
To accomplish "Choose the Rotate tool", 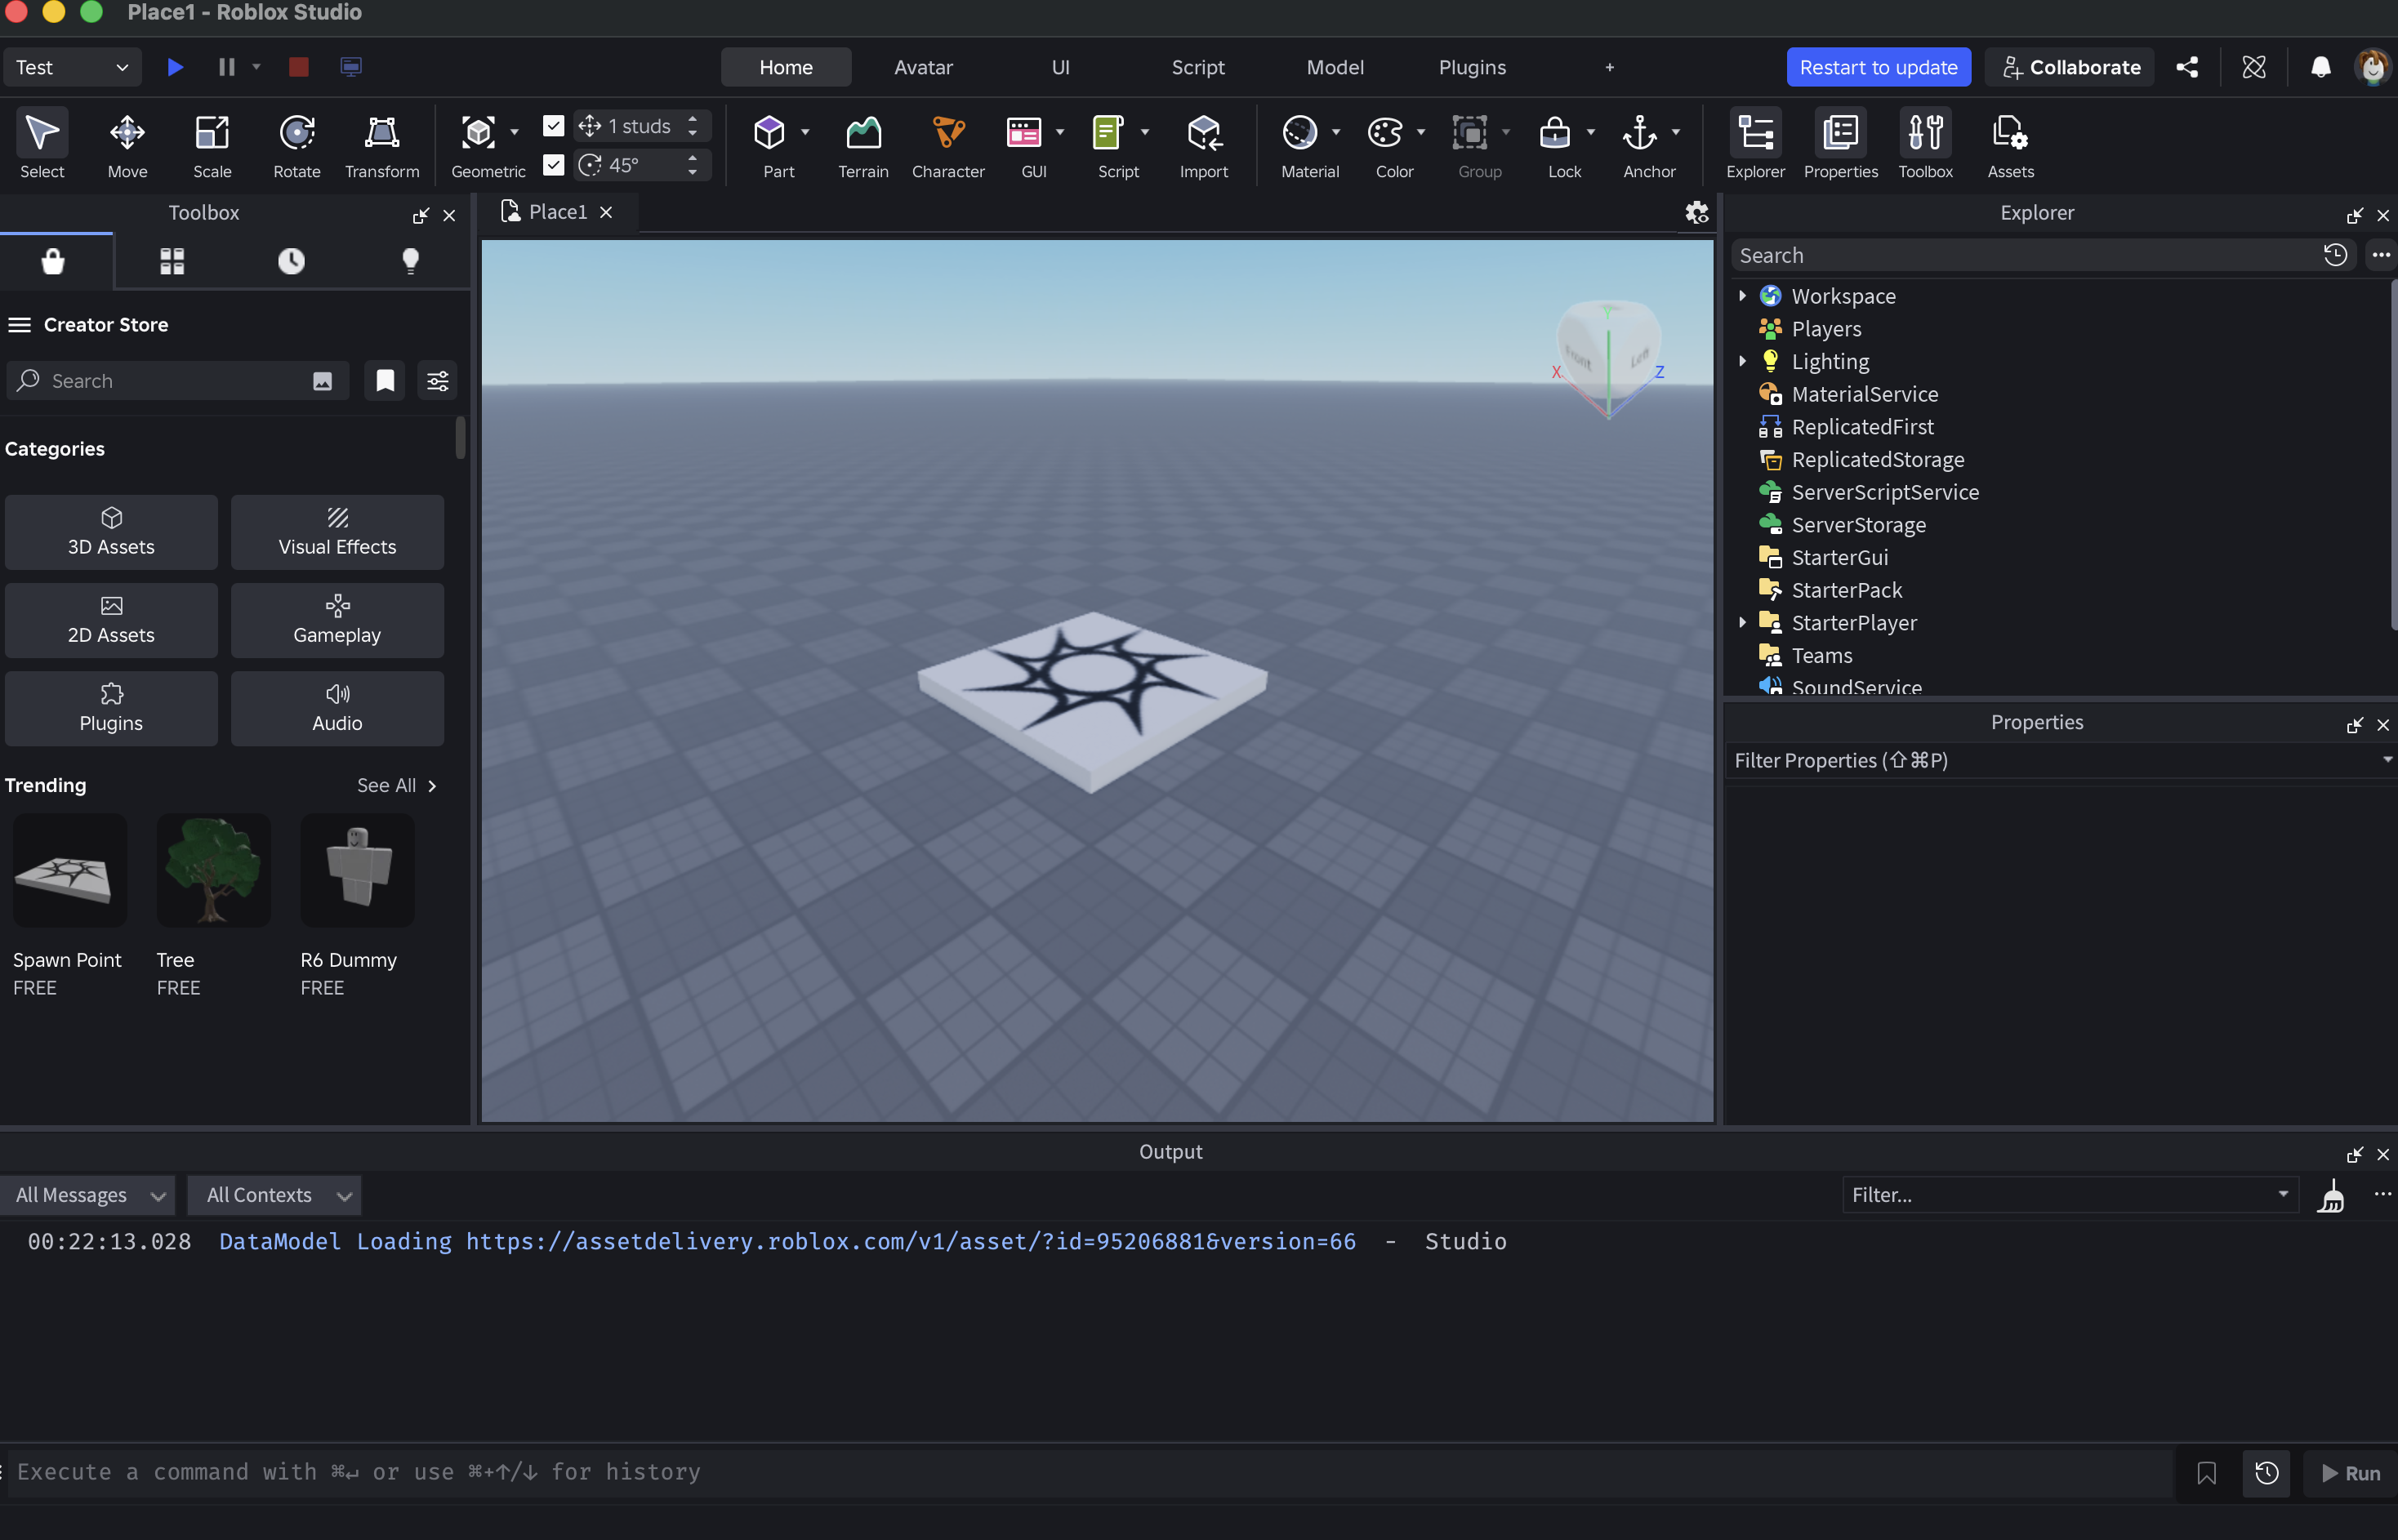I will pos(297,144).
